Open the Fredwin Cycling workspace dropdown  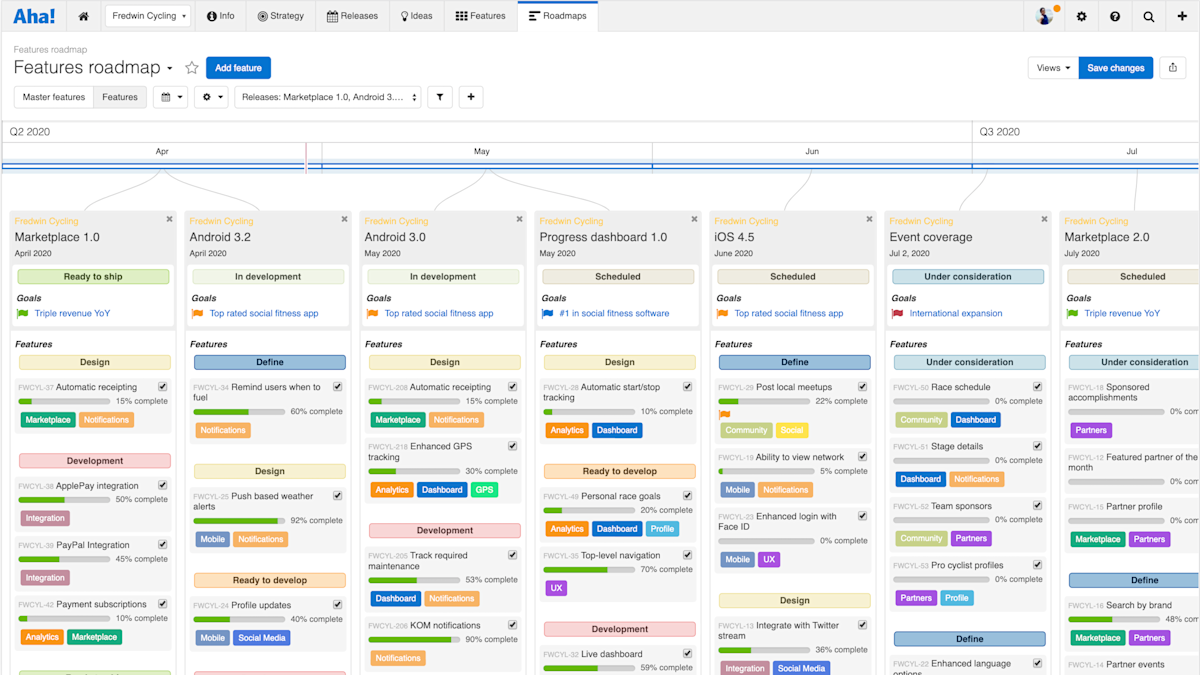pyautogui.click(x=147, y=16)
